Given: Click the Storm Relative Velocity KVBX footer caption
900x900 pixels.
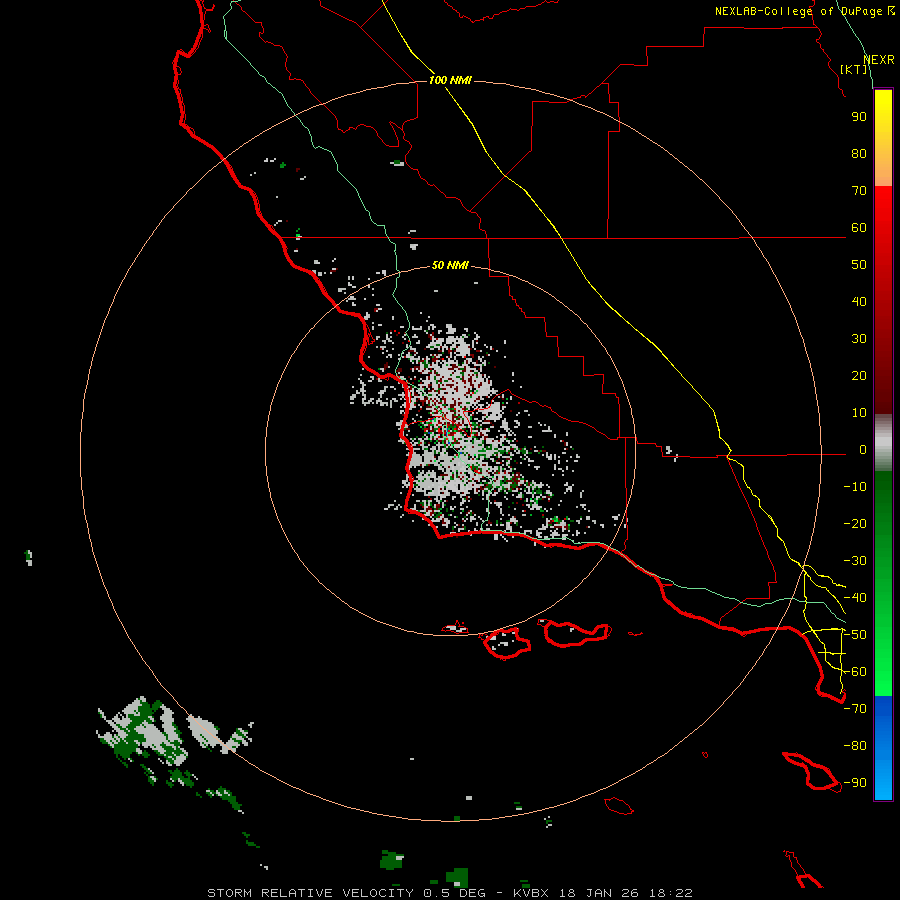Looking at the screenshot, I should (x=450, y=893).
